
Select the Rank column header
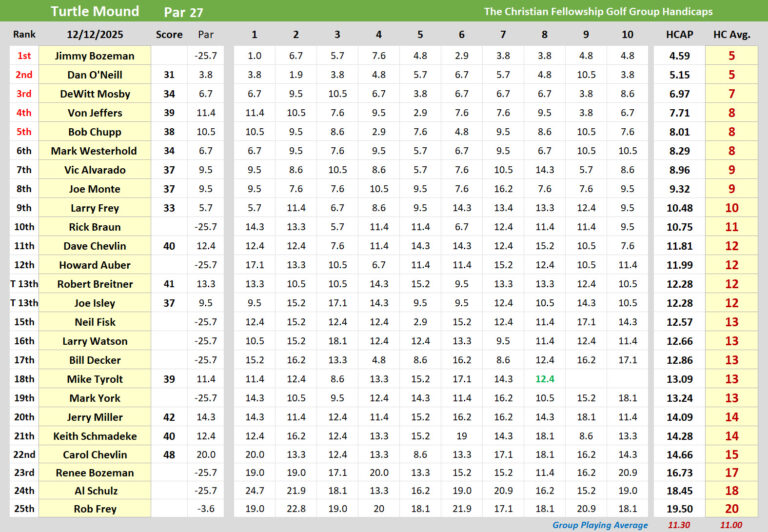click(x=24, y=34)
